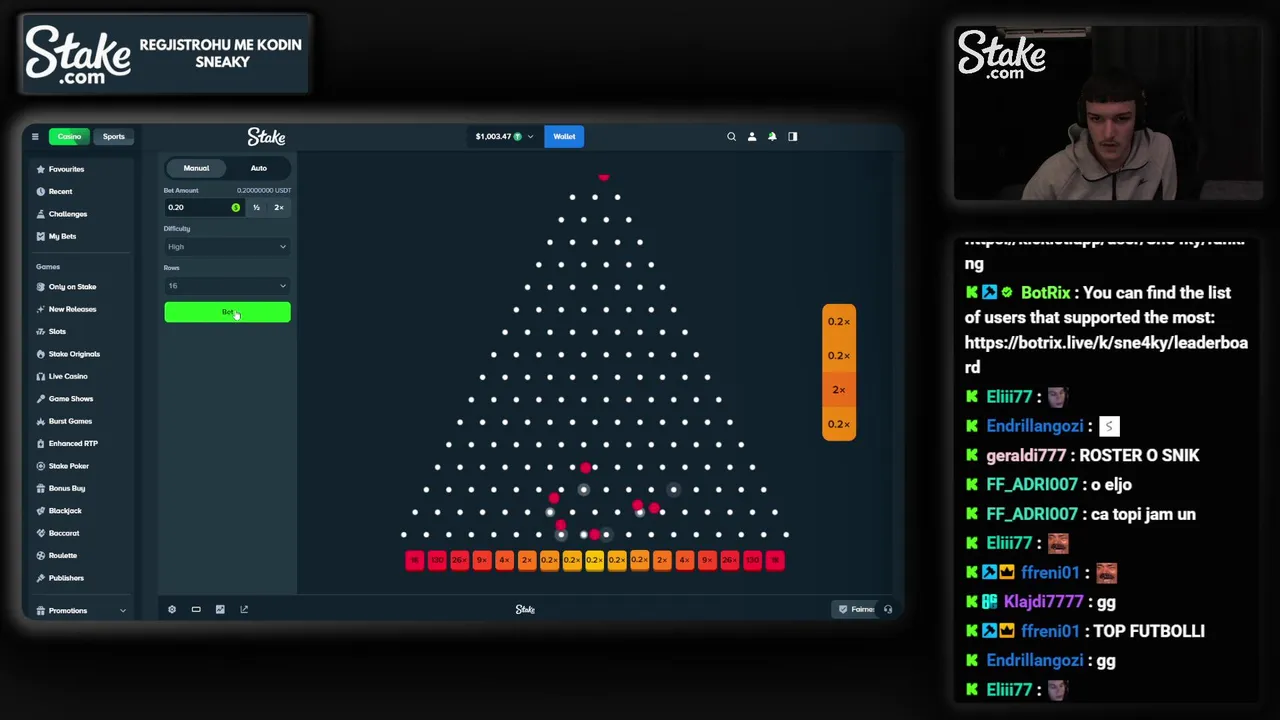Click the Baccarat icon in sidebar
Screen dimensions: 1280x720
pyautogui.click(x=40, y=533)
